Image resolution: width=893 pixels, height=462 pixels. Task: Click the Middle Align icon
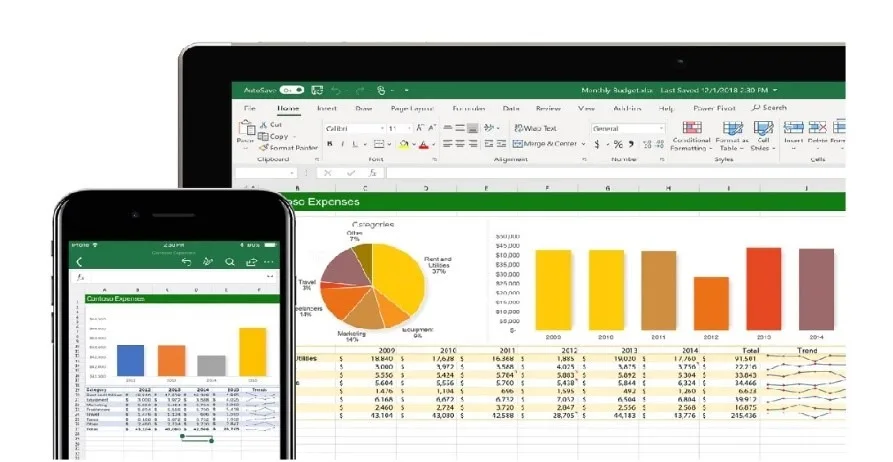[460, 129]
